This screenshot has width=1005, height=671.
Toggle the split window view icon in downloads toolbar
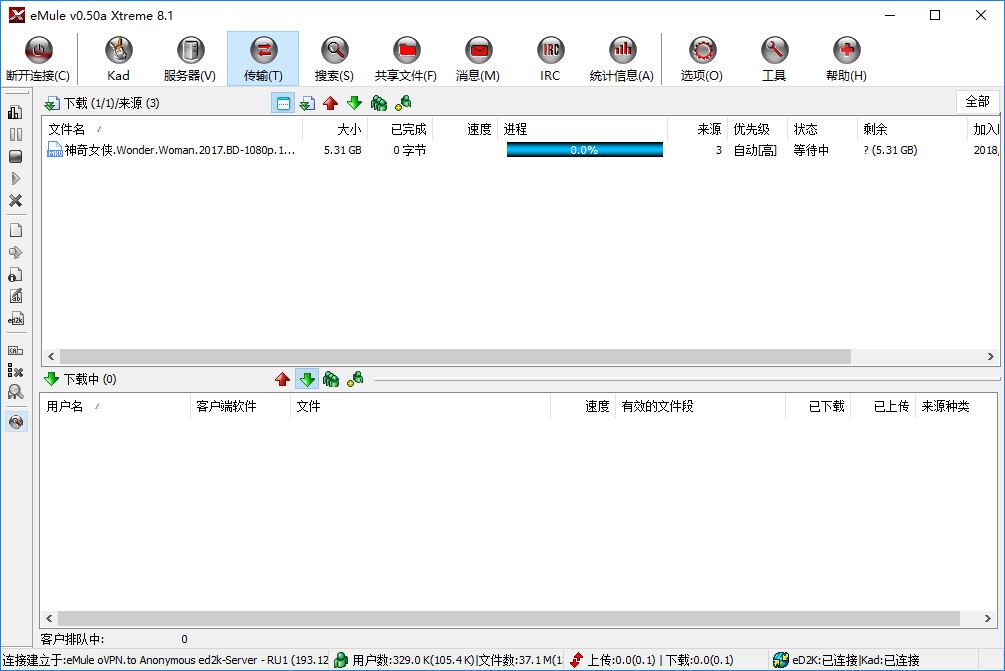coord(283,103)
